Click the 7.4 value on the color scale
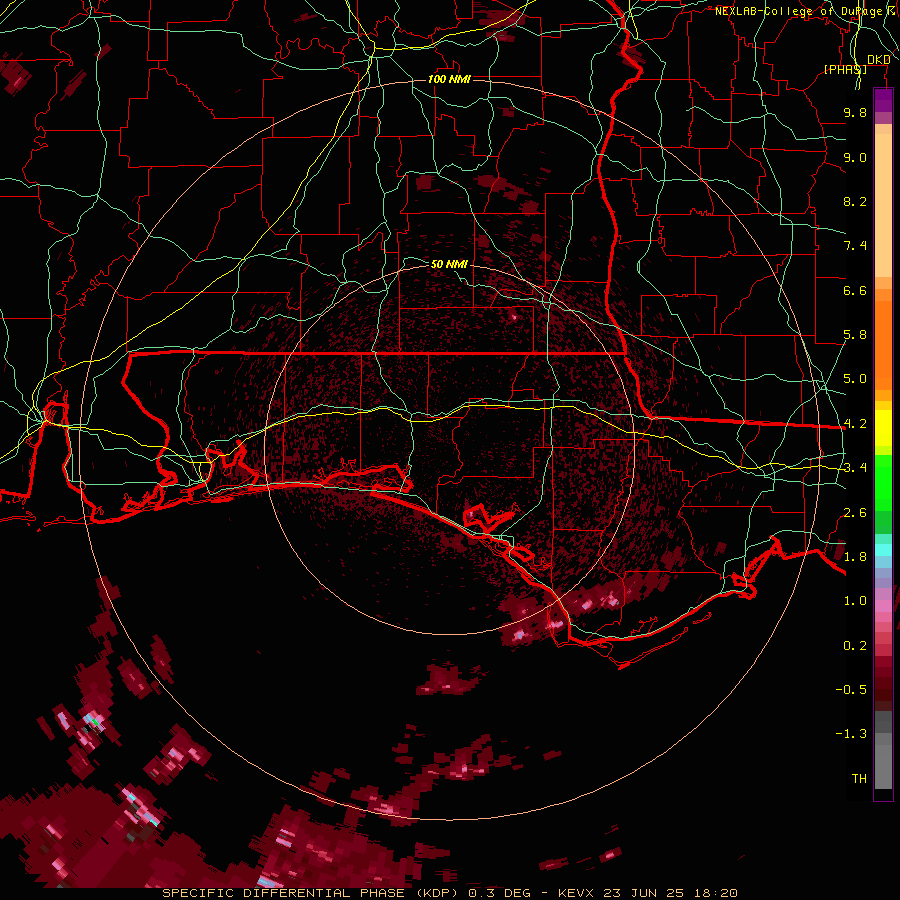Image resolution: width=900 pixels, height=900 pixels. tap(855, 246)
